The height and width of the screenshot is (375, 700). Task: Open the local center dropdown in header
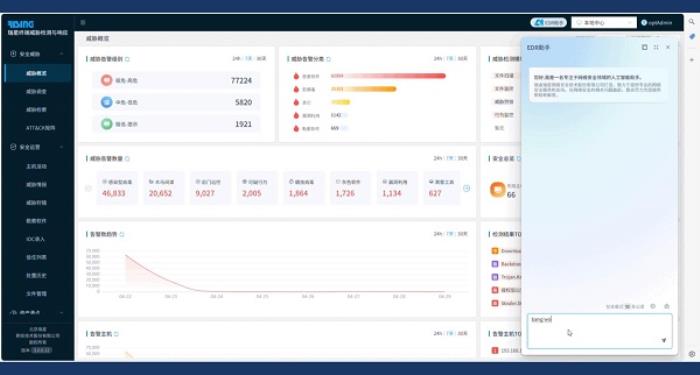tap(604, 22)
